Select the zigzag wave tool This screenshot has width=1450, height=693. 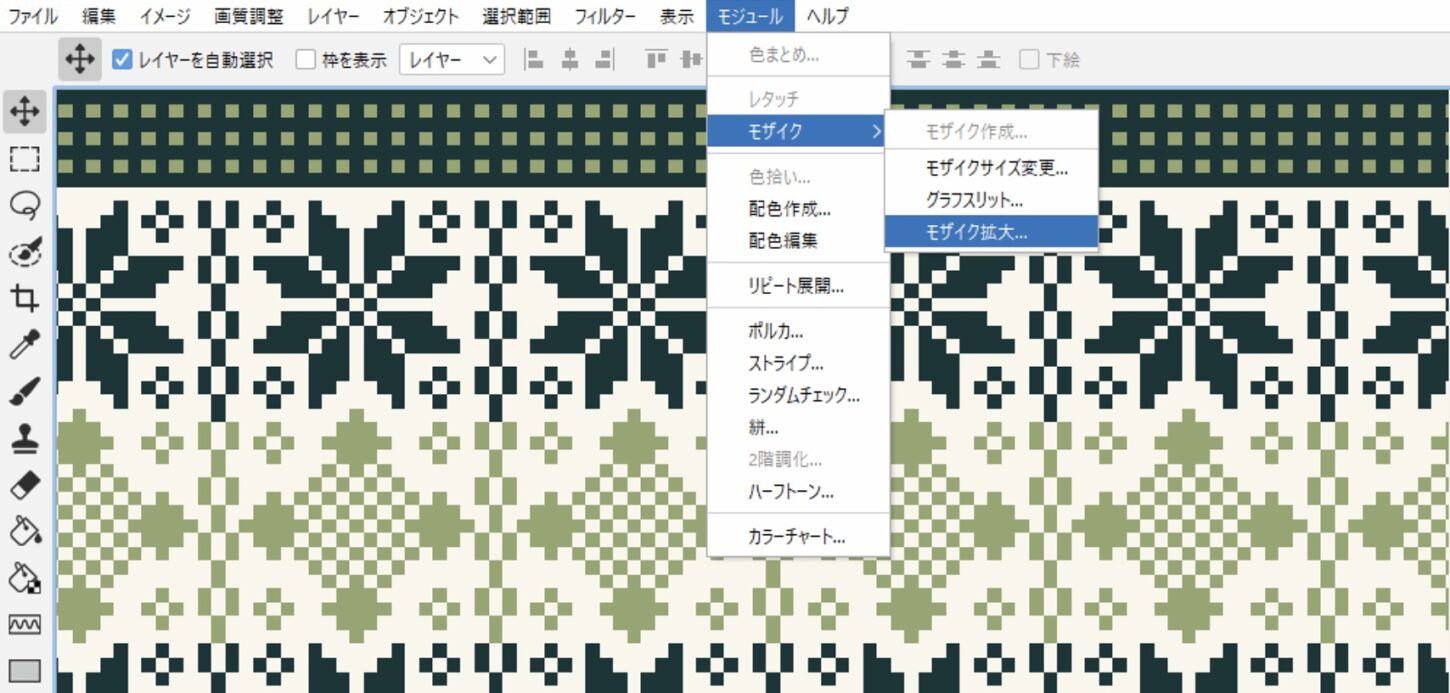(25, 624)
